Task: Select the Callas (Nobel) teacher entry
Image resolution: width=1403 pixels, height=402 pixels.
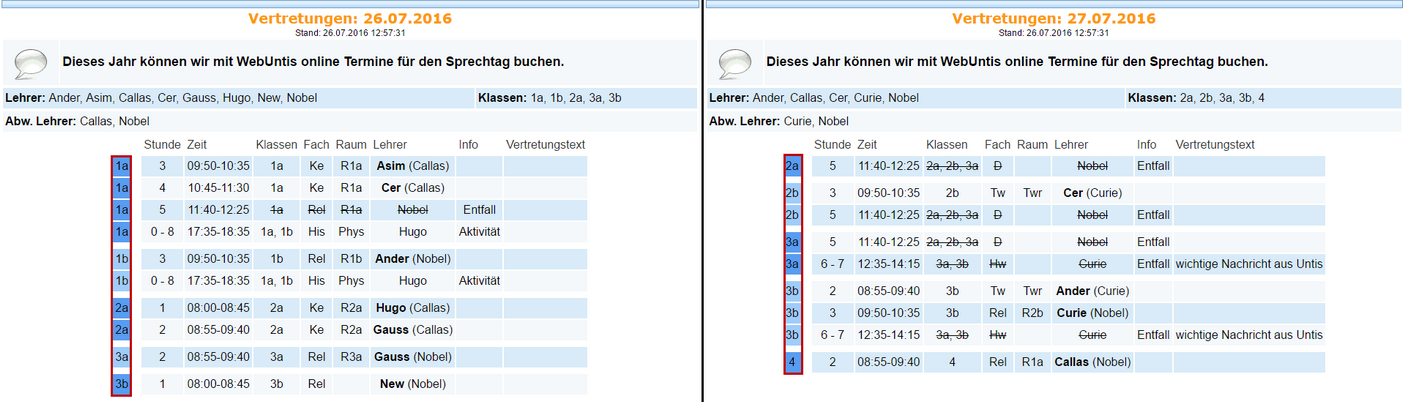Action: coord(1095,362)
